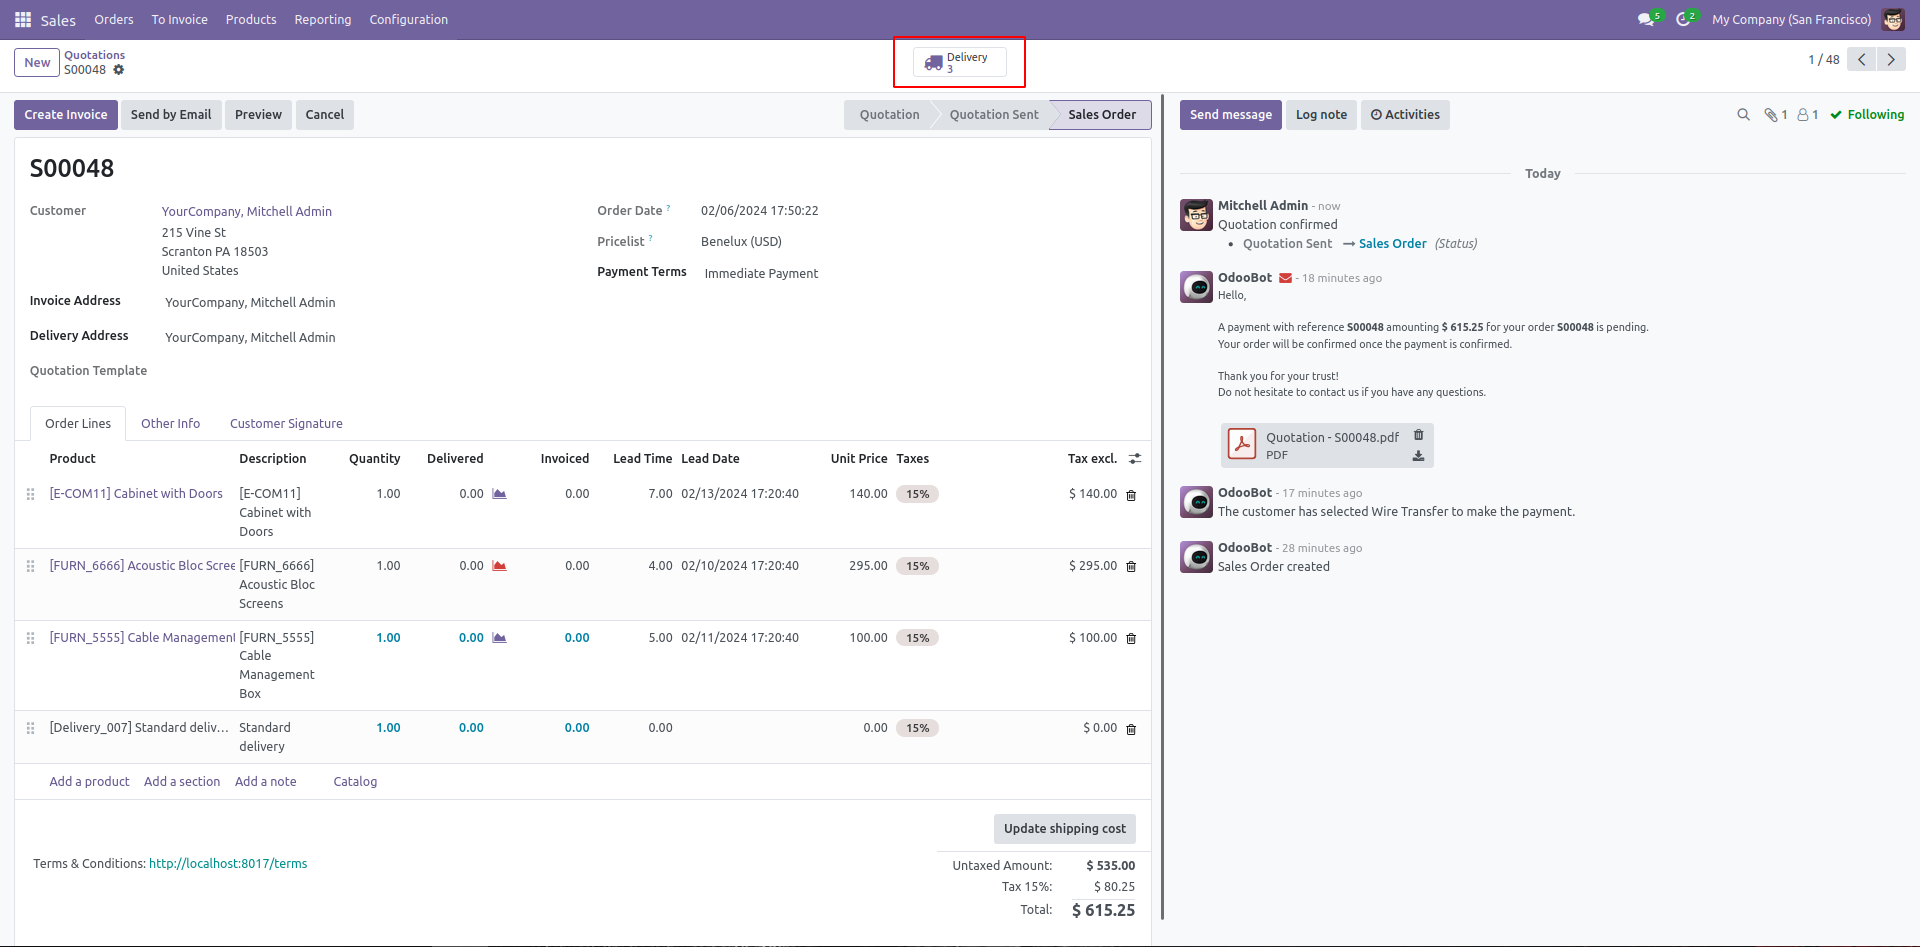Open the Delivery truck smart button
Screen dimensions: 1920x947
pyautogui.click(x=959, y=62)
